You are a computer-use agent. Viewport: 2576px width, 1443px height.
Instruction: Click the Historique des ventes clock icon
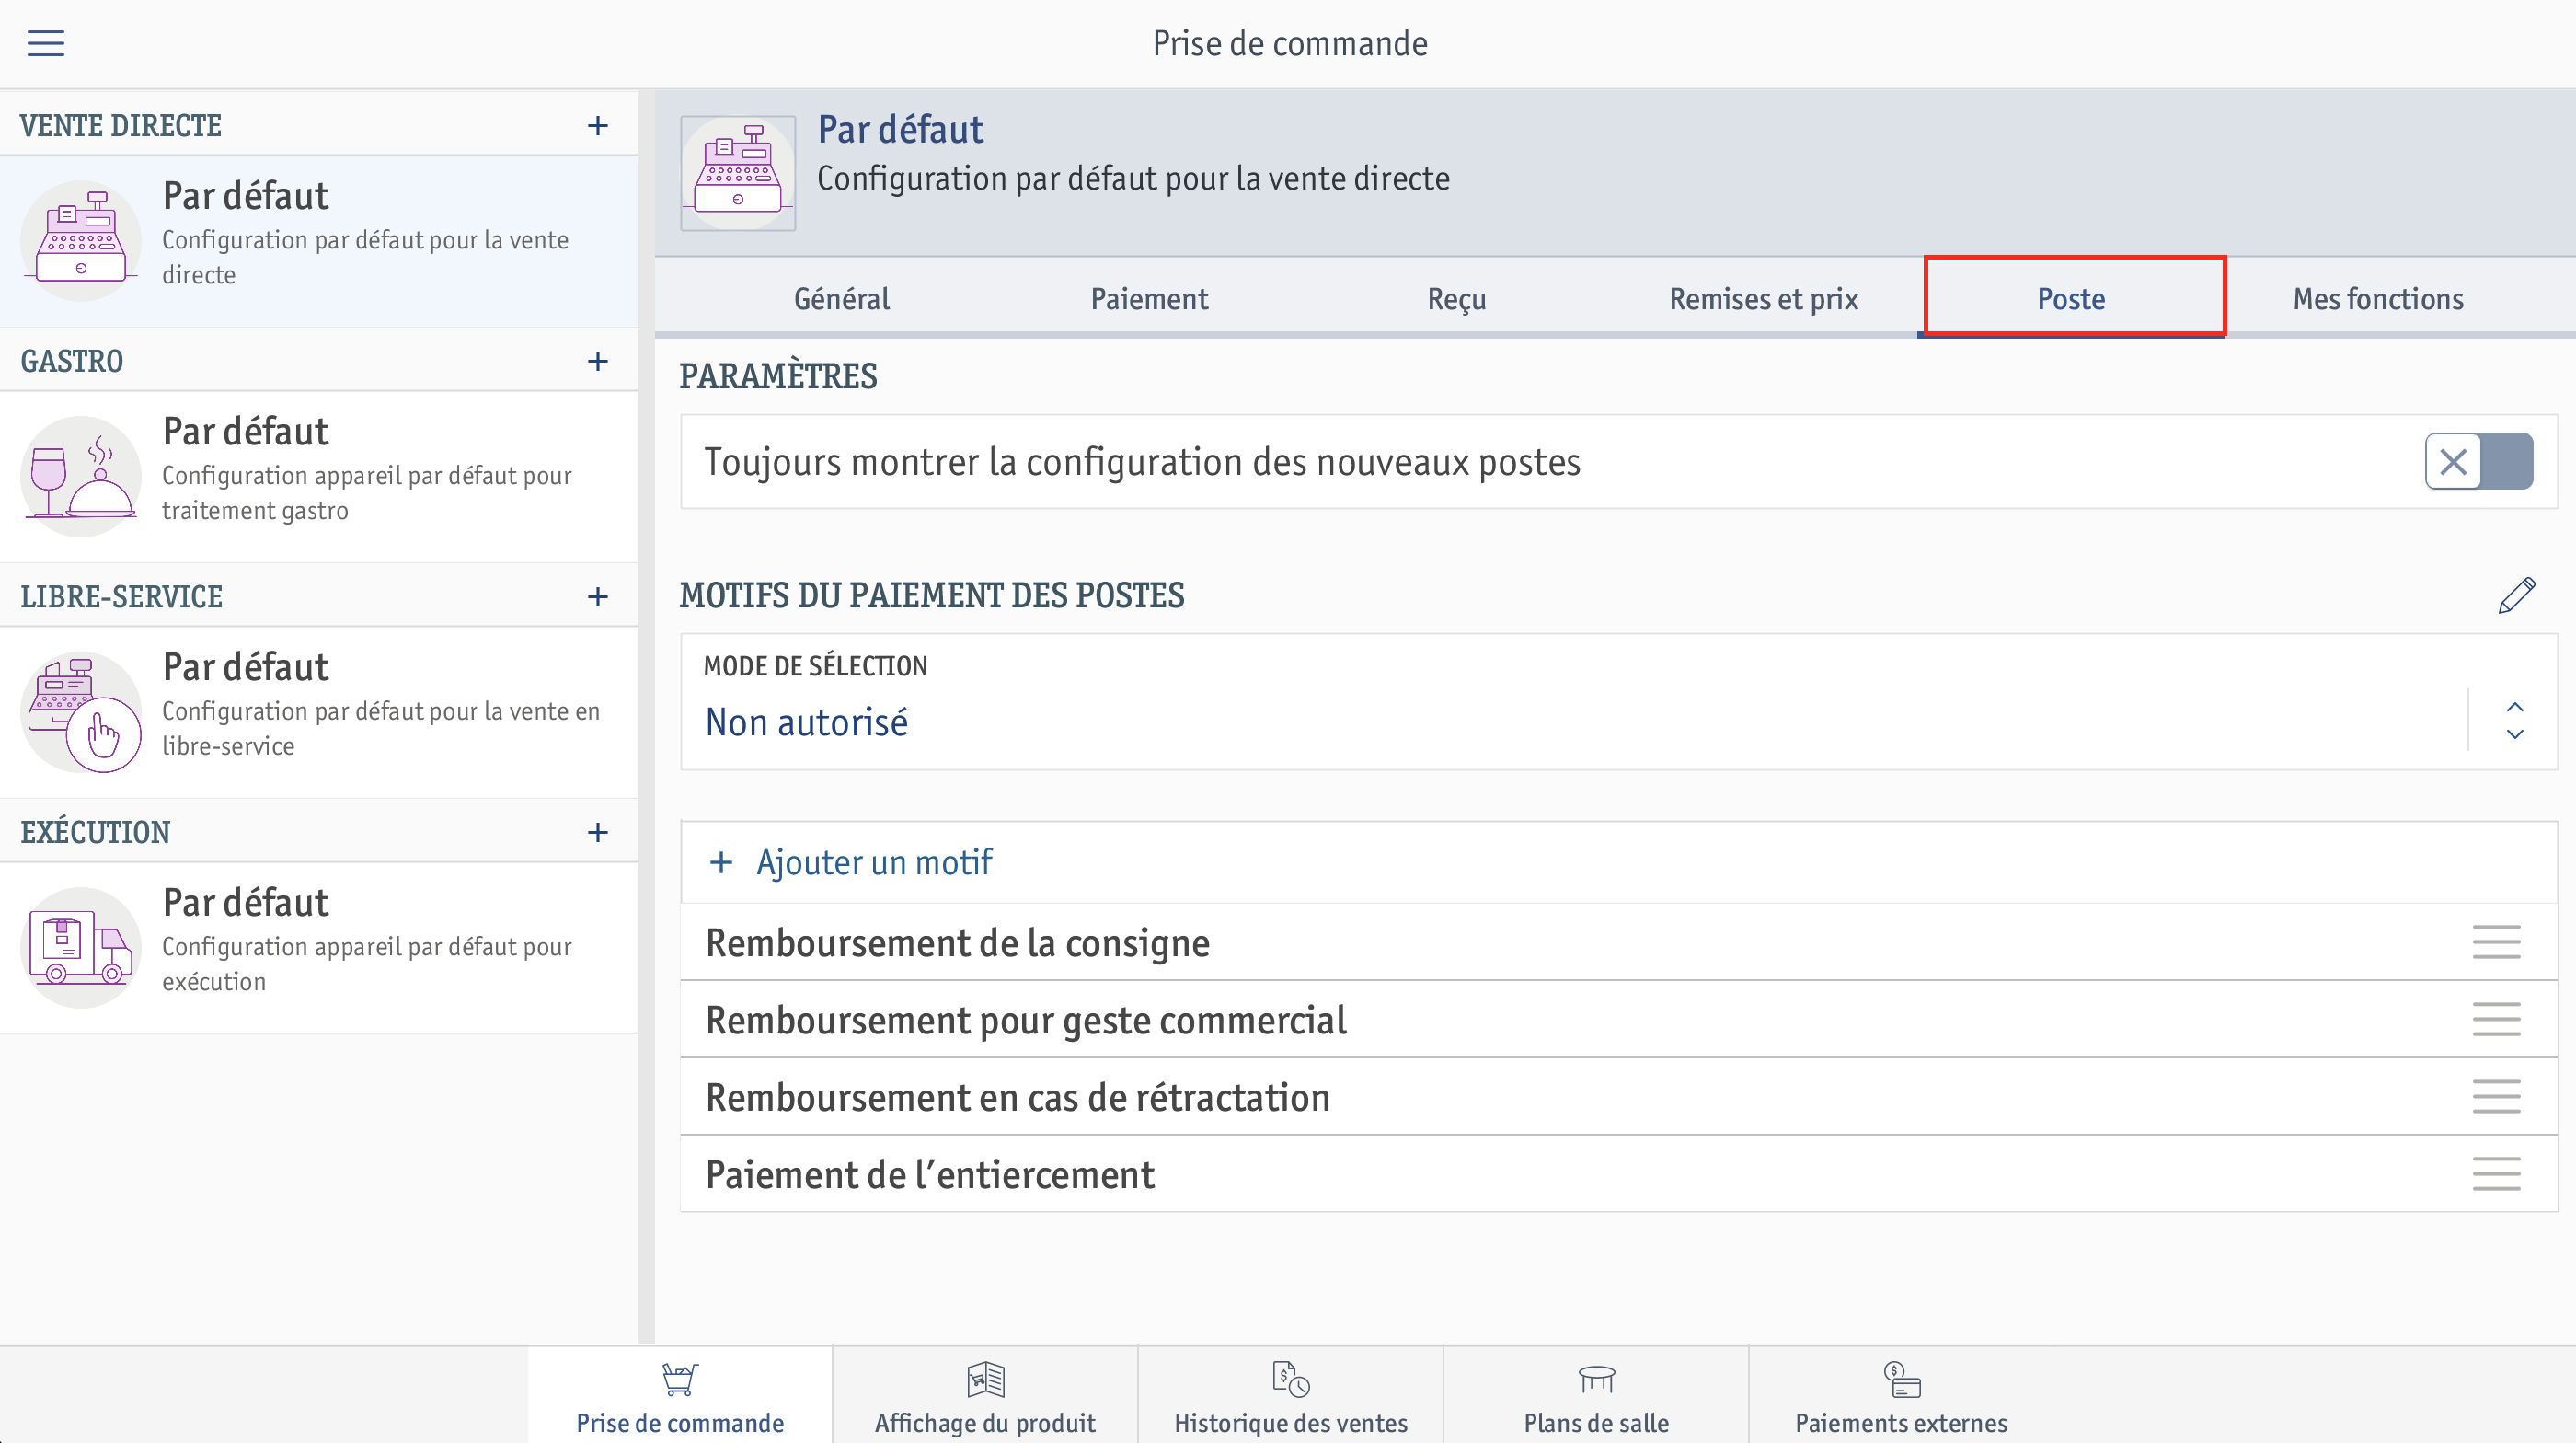point(1291,1379)
